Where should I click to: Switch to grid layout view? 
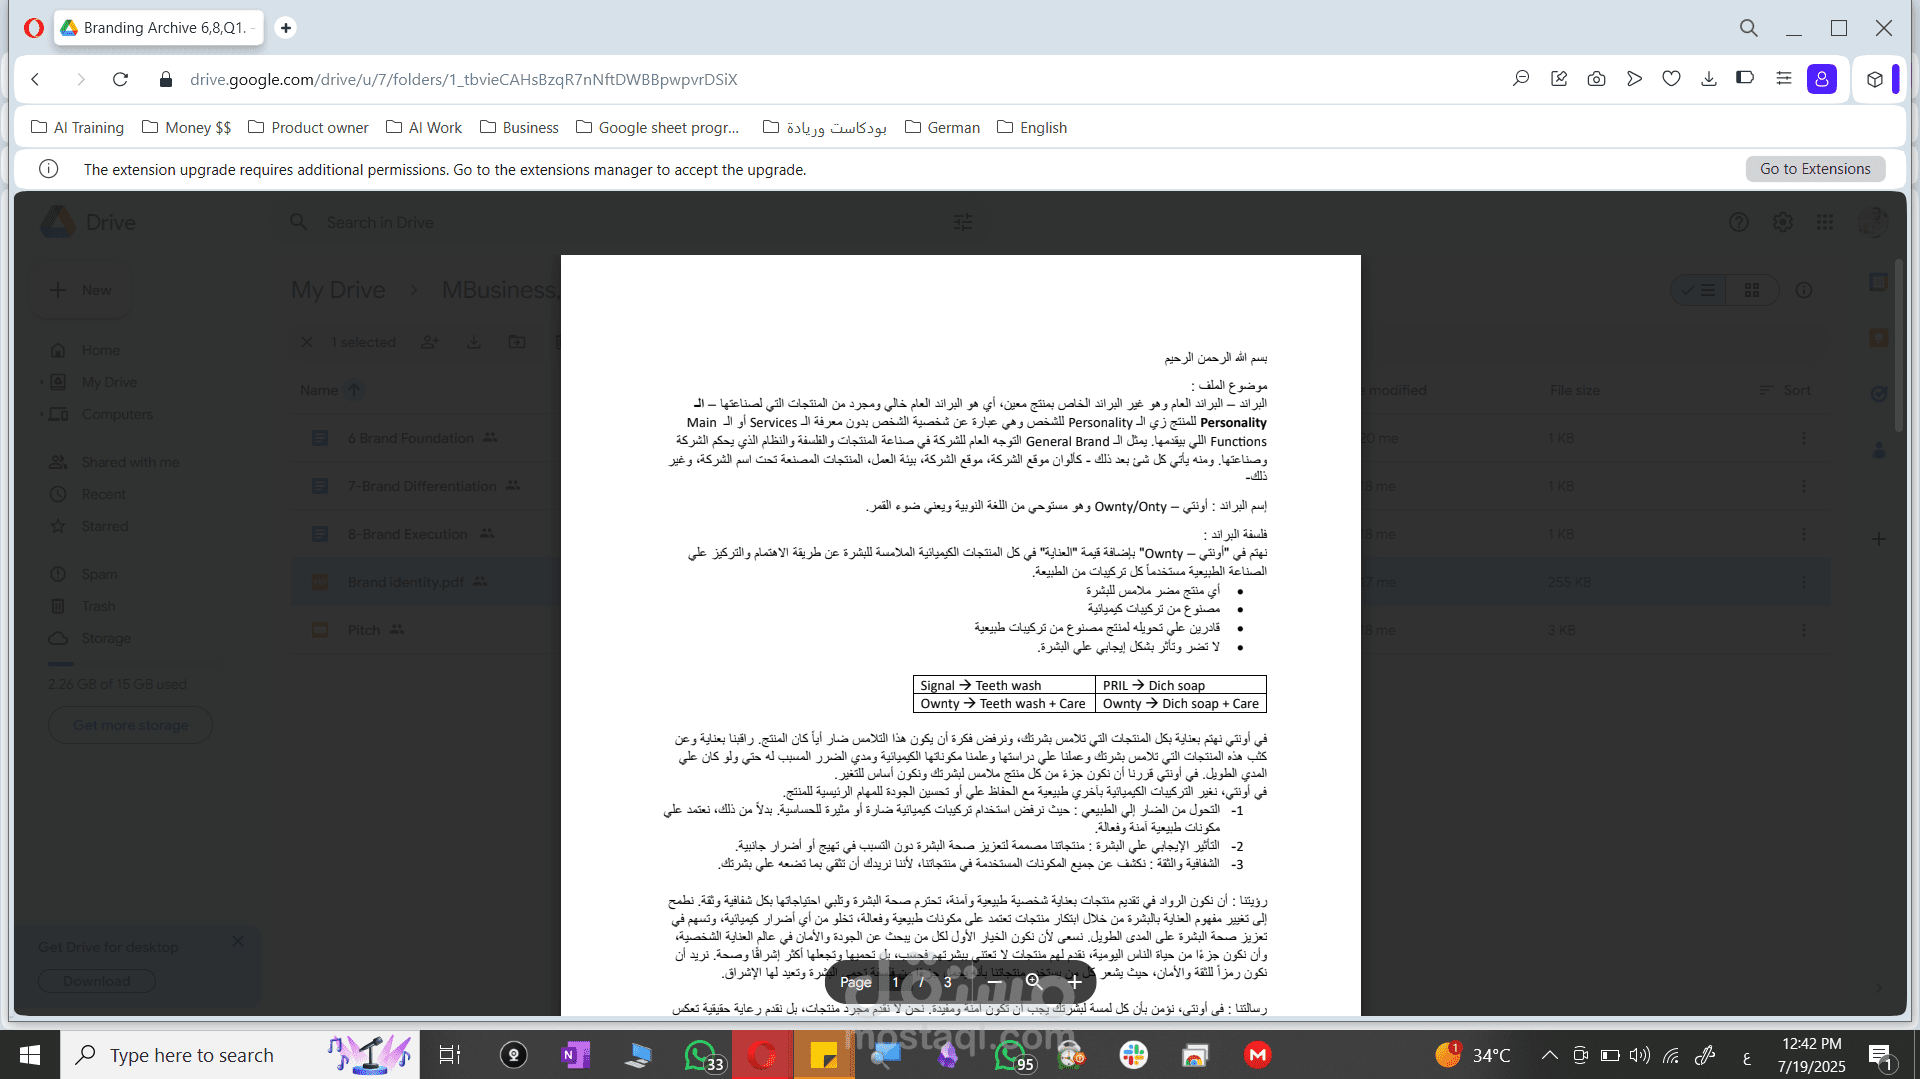1752,290
